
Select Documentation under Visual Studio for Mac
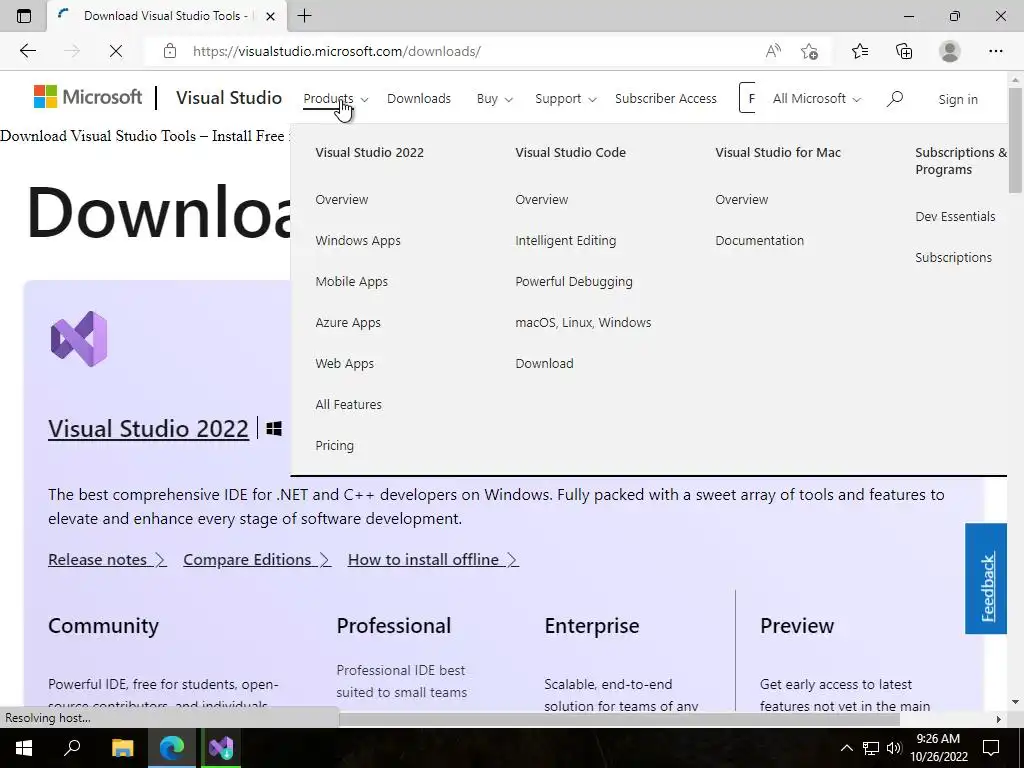[x=760, y=240]
